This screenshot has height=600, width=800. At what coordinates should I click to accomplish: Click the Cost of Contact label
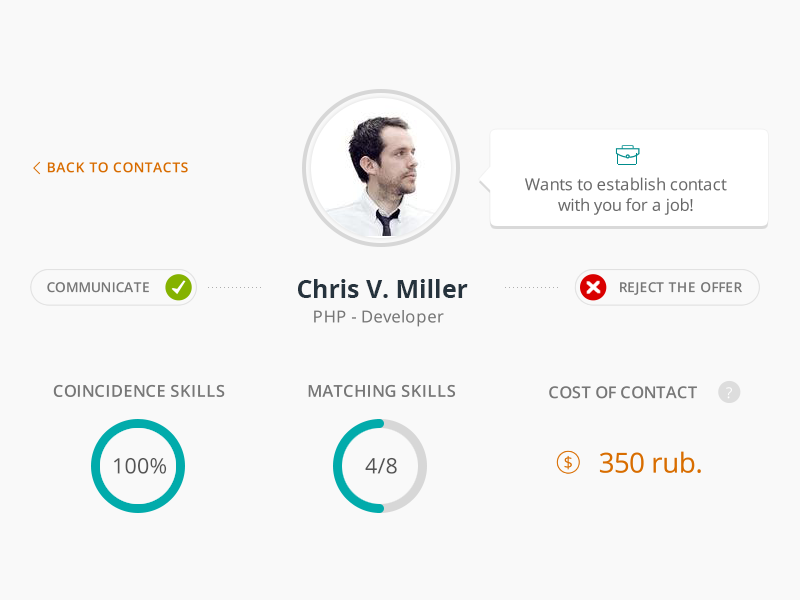coord(622,392)
